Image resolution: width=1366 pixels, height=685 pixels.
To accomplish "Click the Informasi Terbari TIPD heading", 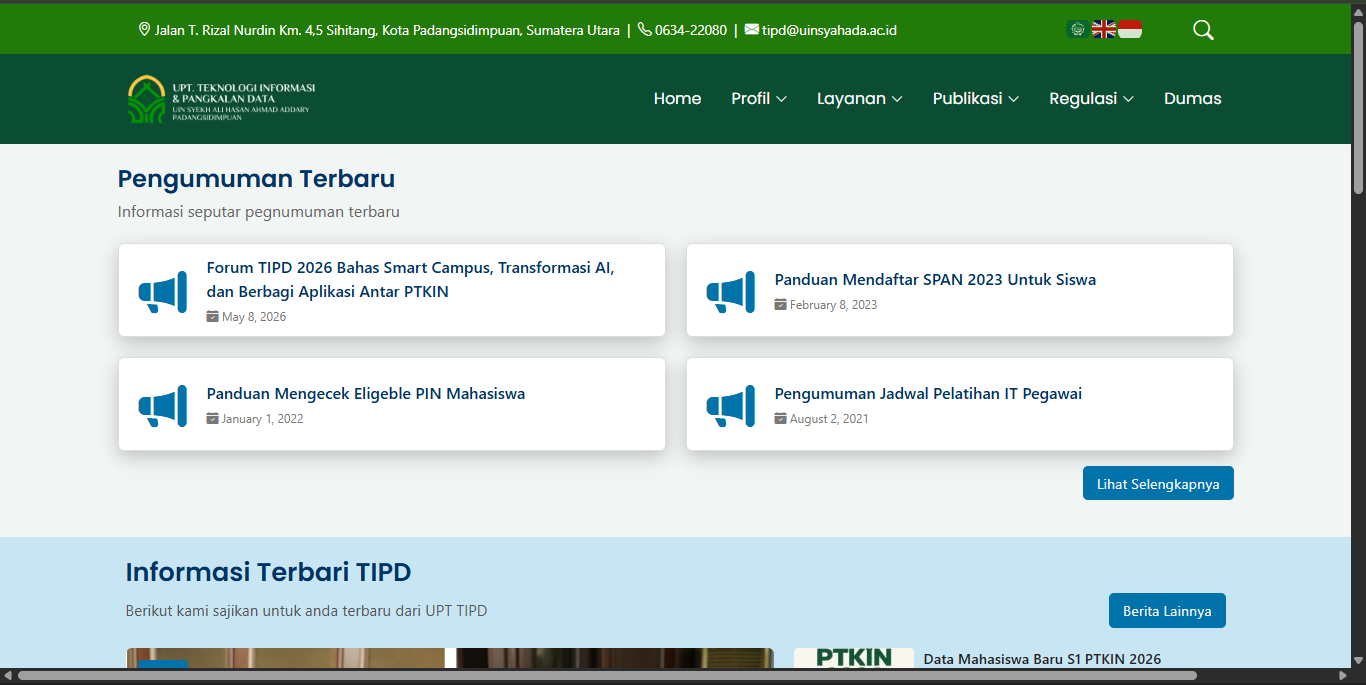I will (268, 572).
